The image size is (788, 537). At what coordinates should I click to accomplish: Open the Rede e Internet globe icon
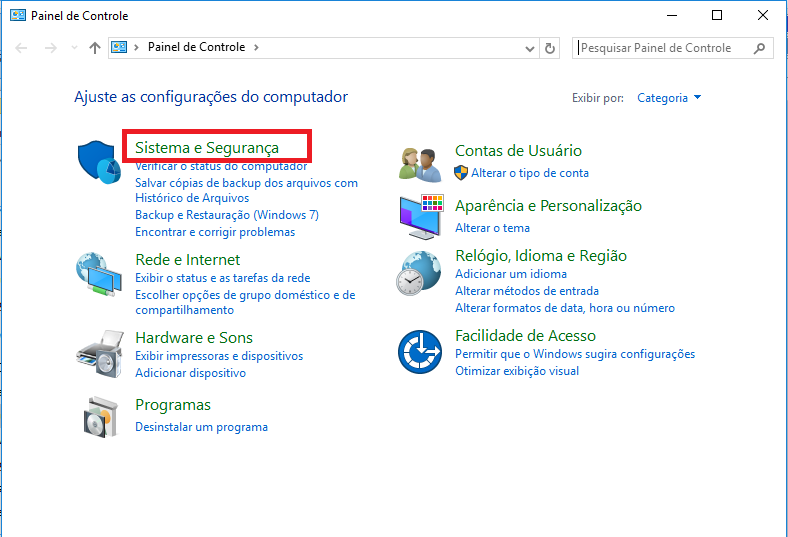[99, 274]
